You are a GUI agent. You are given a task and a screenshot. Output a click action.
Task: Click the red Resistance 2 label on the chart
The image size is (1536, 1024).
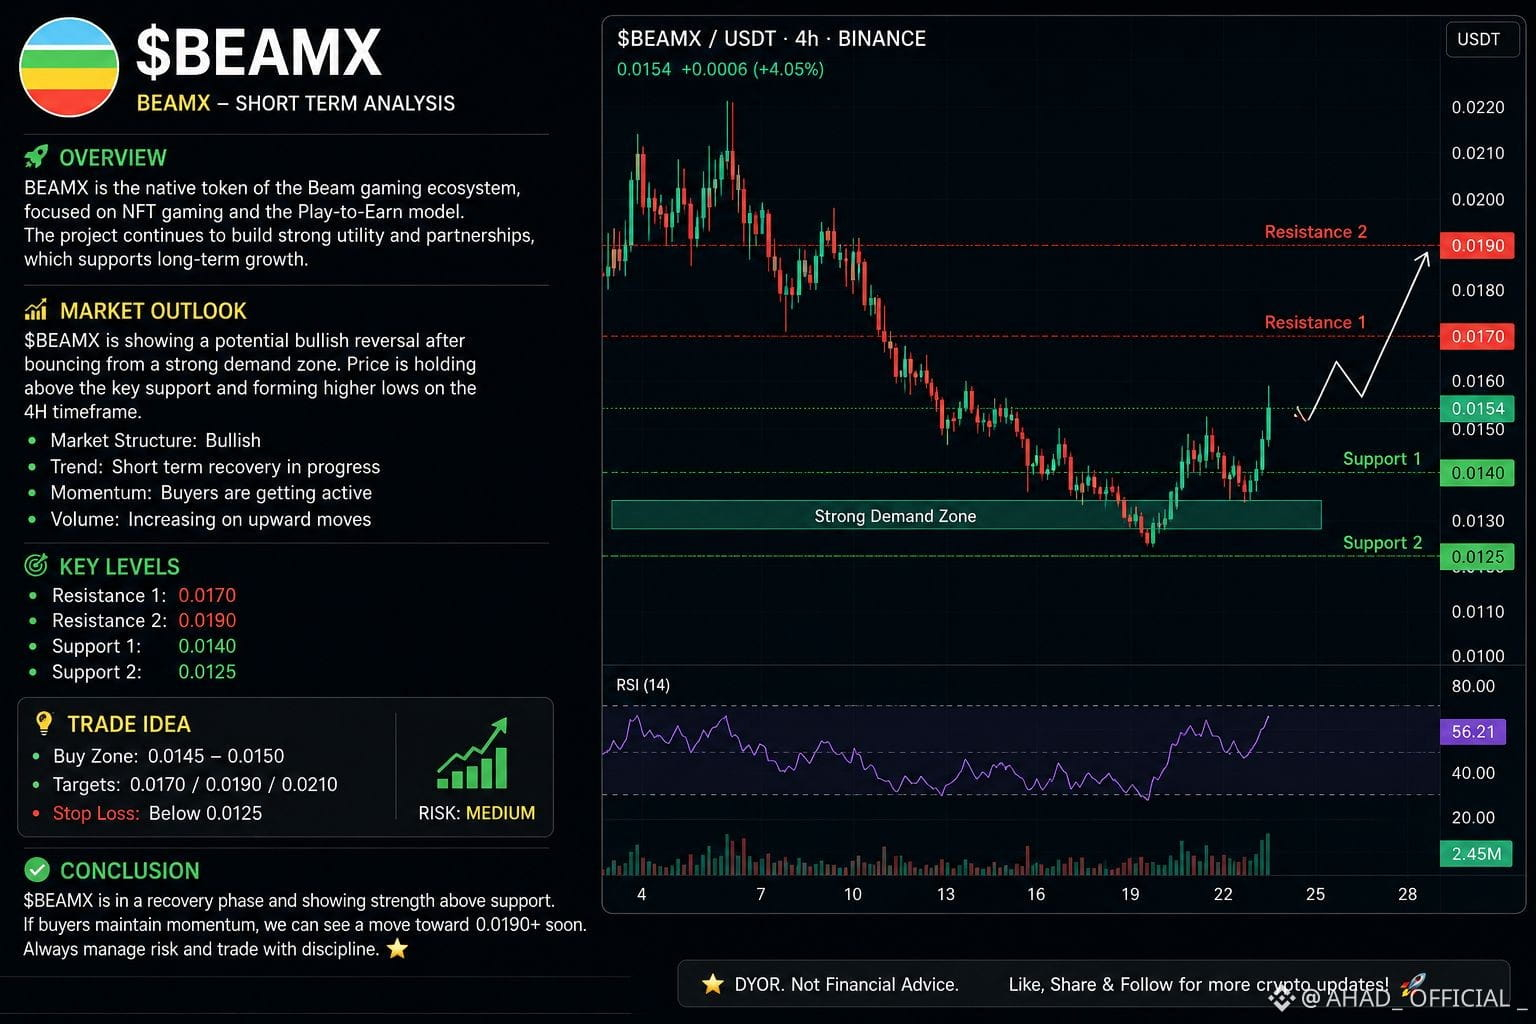pos(1315,232)
